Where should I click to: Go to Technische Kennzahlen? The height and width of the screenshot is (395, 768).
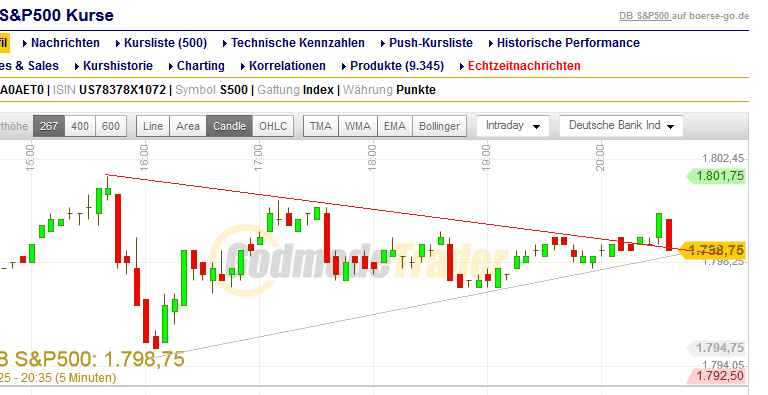[x=298, y=43]
